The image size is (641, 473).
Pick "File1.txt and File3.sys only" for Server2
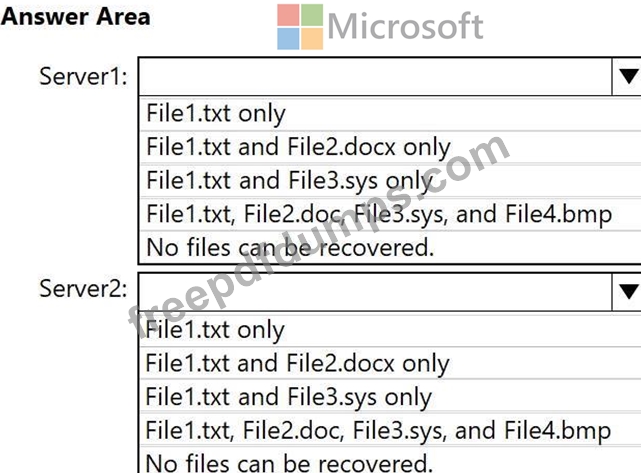click(x=289, y=397)
